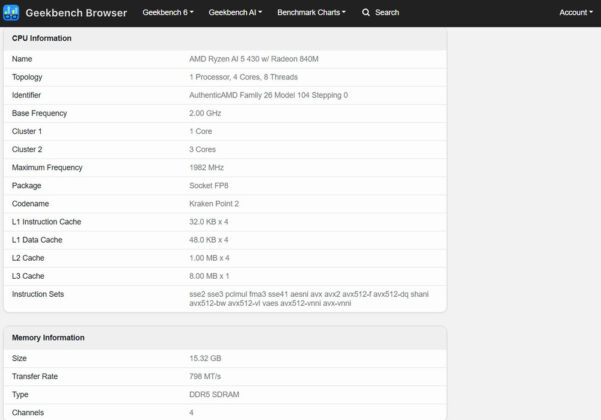Click the 'Package' row label
The image size is (601, 420).
point(26,185)
